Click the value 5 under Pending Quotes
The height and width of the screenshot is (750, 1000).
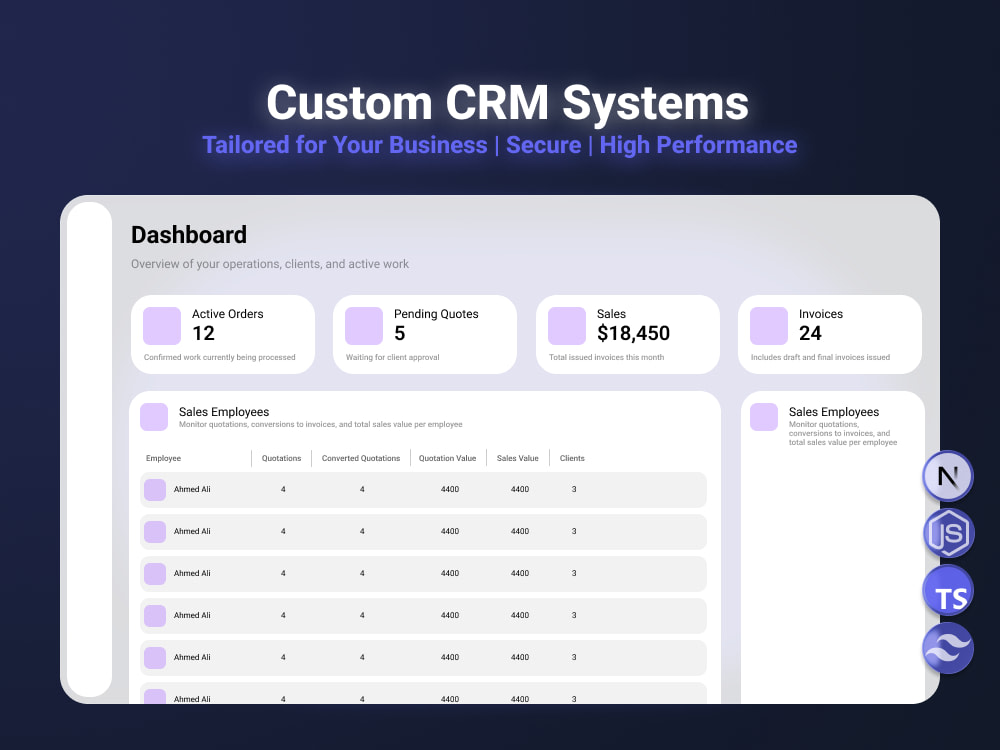[x=400, y=333]
